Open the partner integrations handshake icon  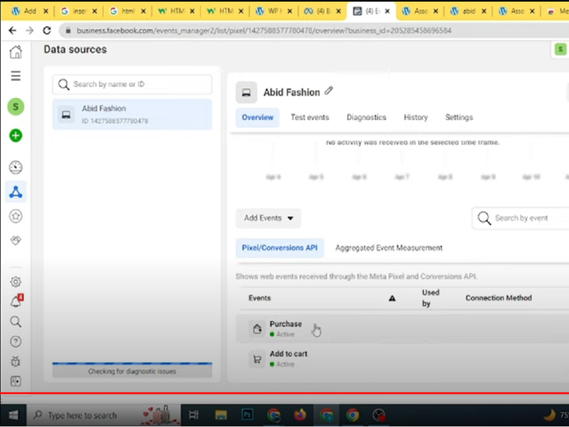point(16,240)
